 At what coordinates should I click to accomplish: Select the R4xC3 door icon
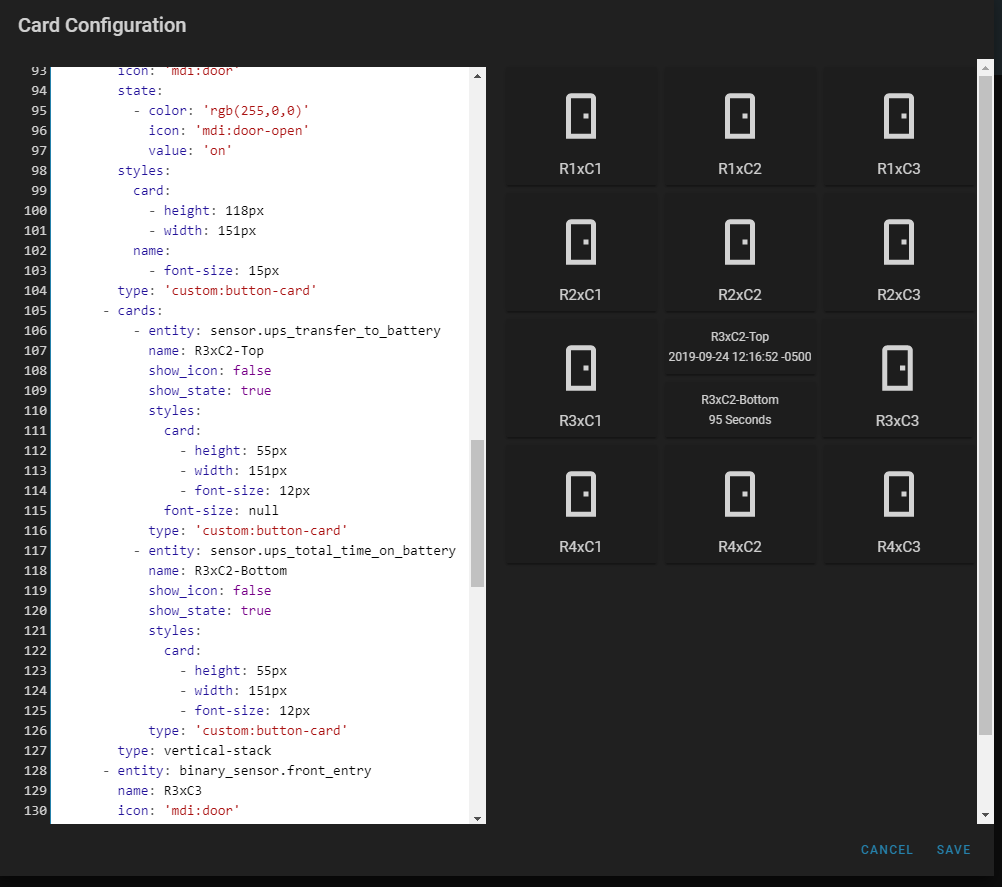898,493
